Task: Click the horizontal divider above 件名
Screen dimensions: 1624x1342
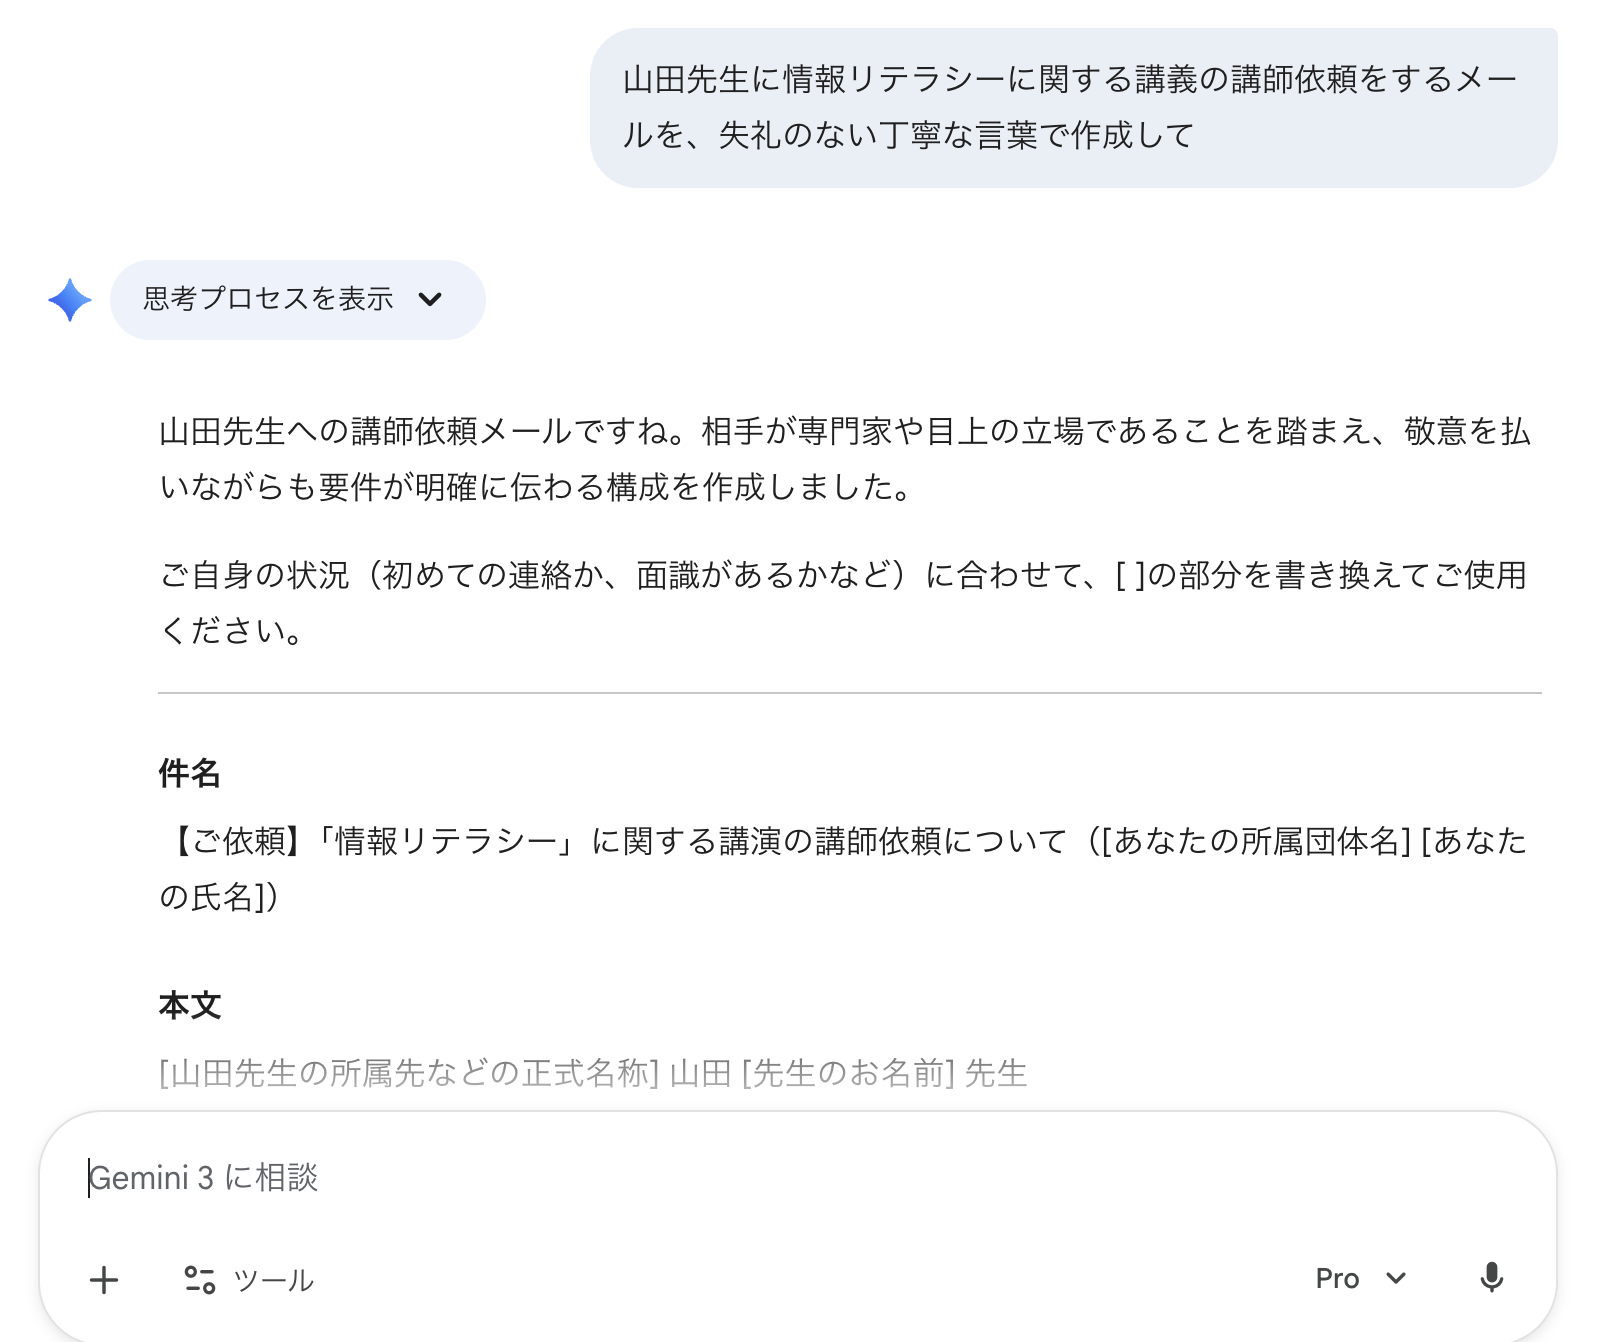Action: (849, 693)
